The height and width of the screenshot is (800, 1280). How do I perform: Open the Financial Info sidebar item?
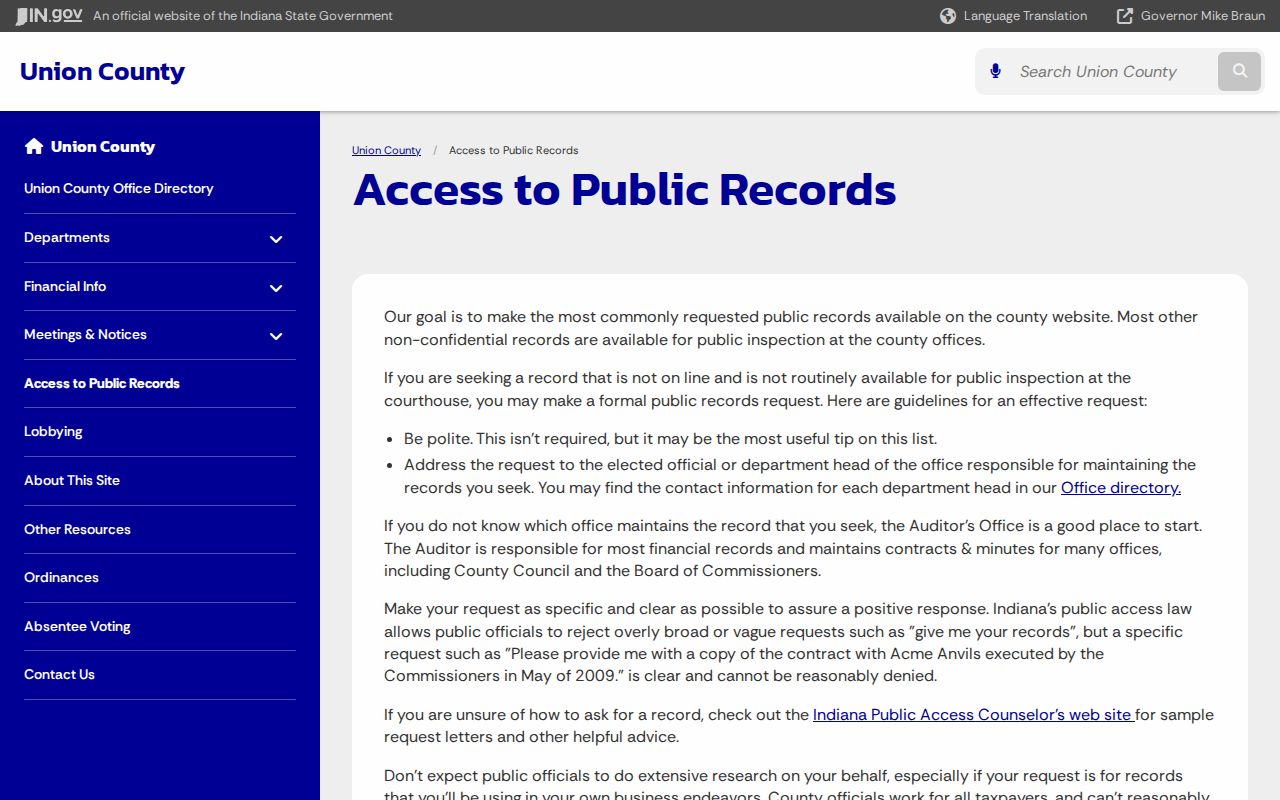[65, 286]
